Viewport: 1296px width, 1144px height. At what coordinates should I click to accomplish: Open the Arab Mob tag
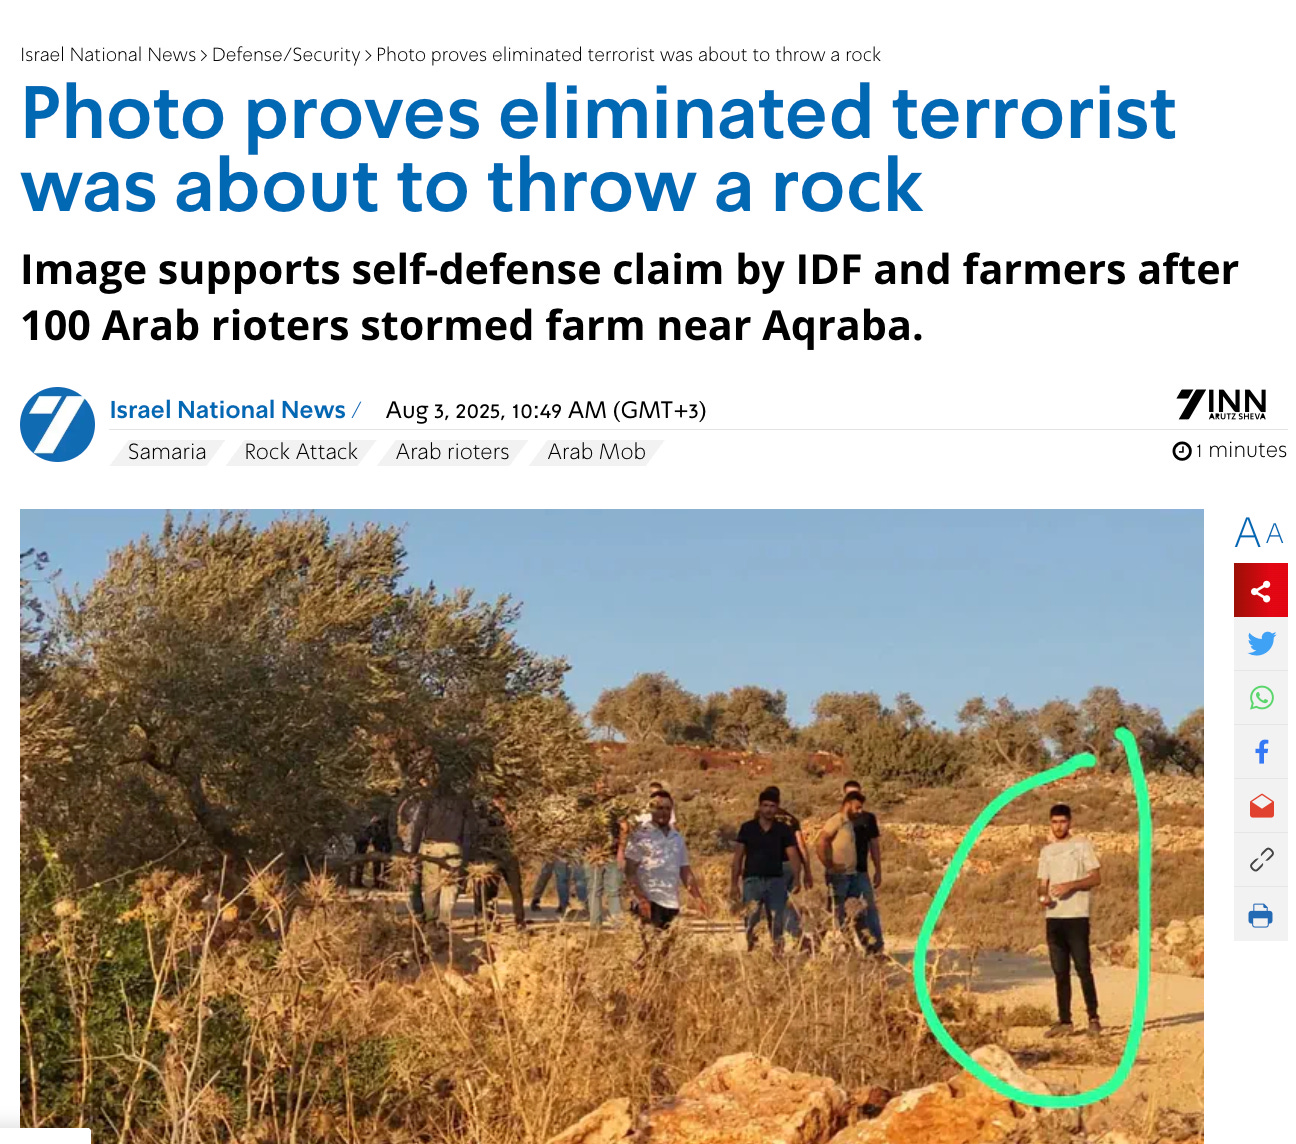pyautogui.click(x=596, y=452)
